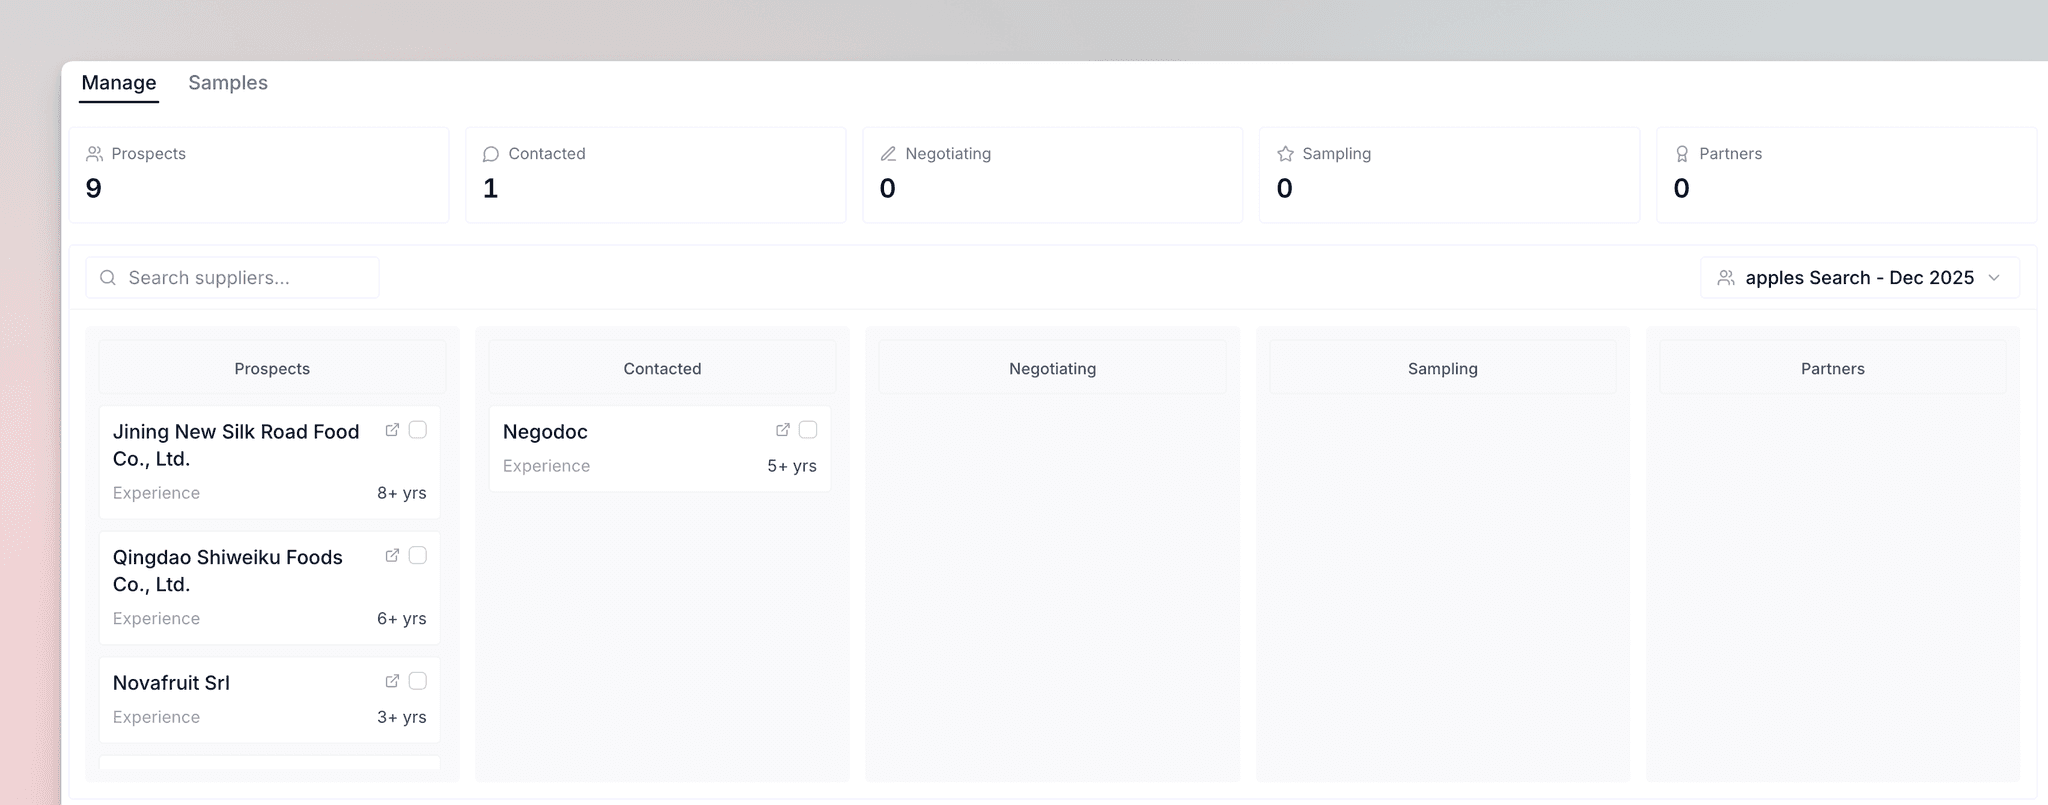
Task: Click the 6+ yrs experience value
Action: (x=402, y=619)
